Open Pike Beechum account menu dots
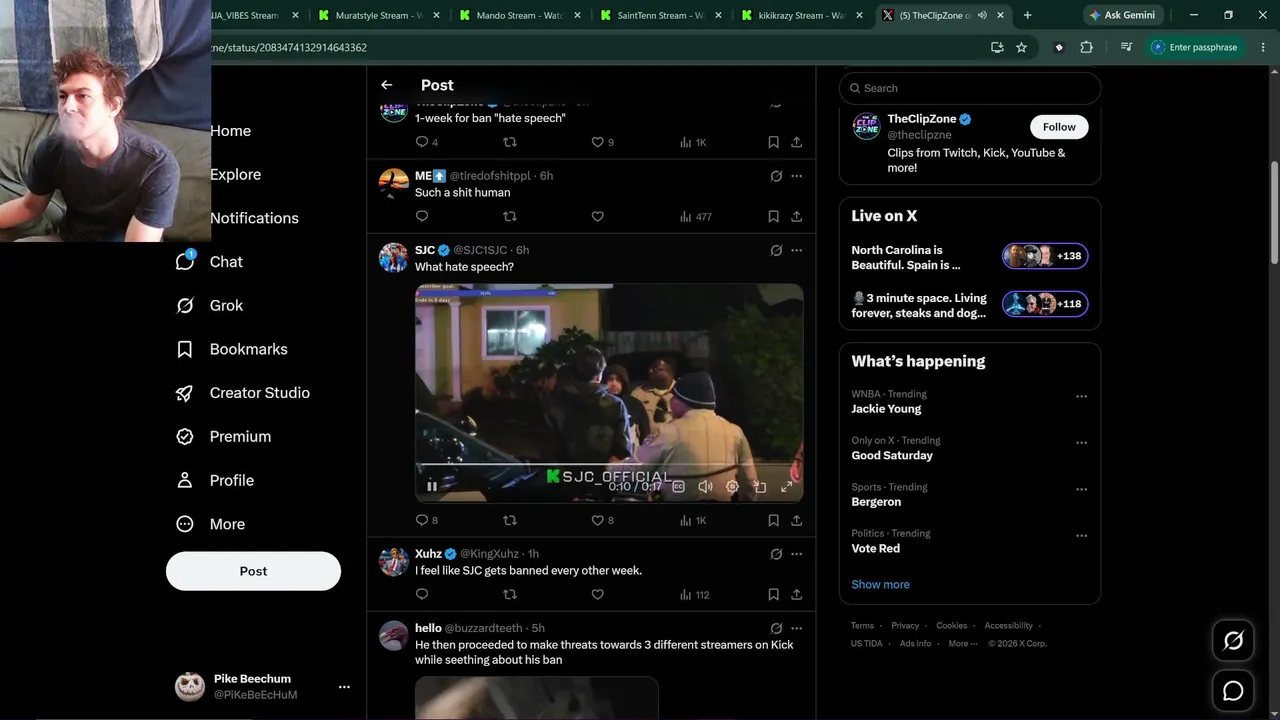 tap(344, 687)
